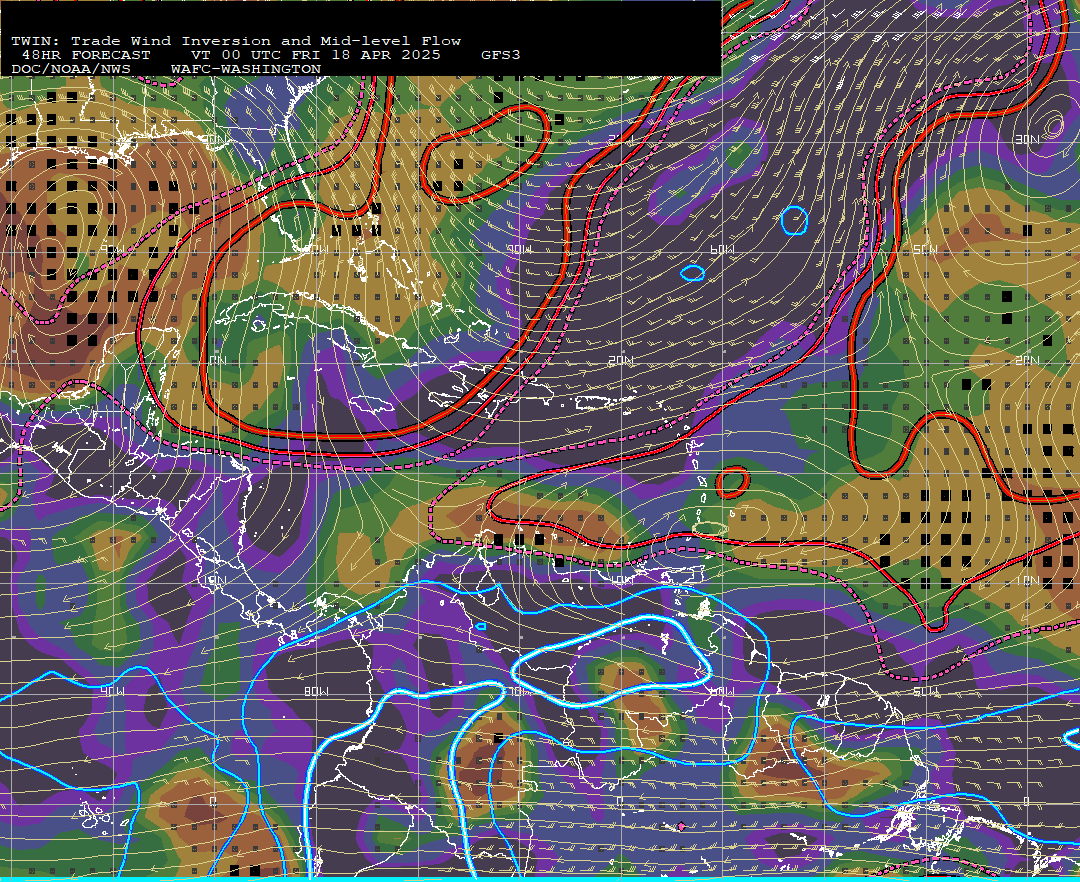Click the 30N latitude label at the map's eastern side
This screenshot has width=1080, height=882.
point(1027,140)
